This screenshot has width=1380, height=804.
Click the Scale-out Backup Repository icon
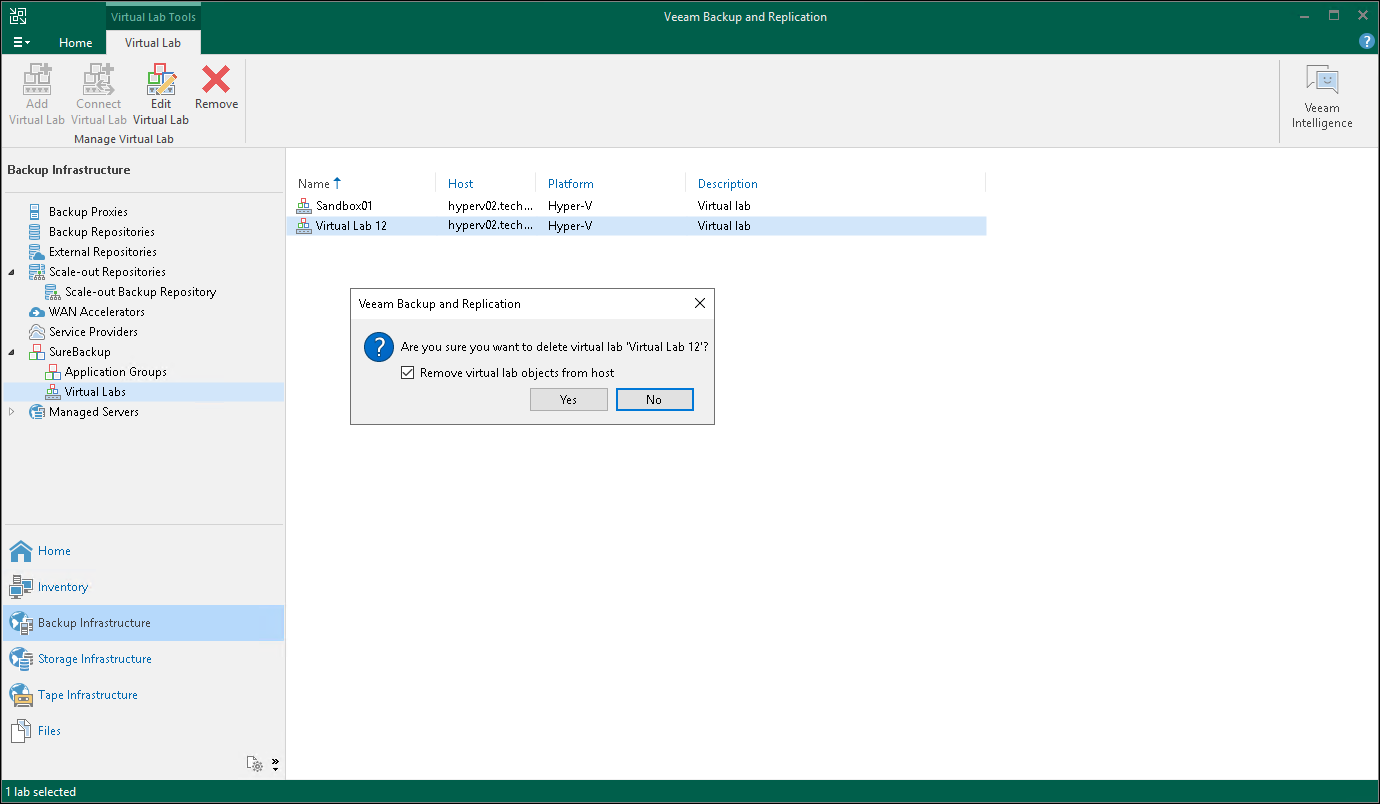click(x=53, y=292)
